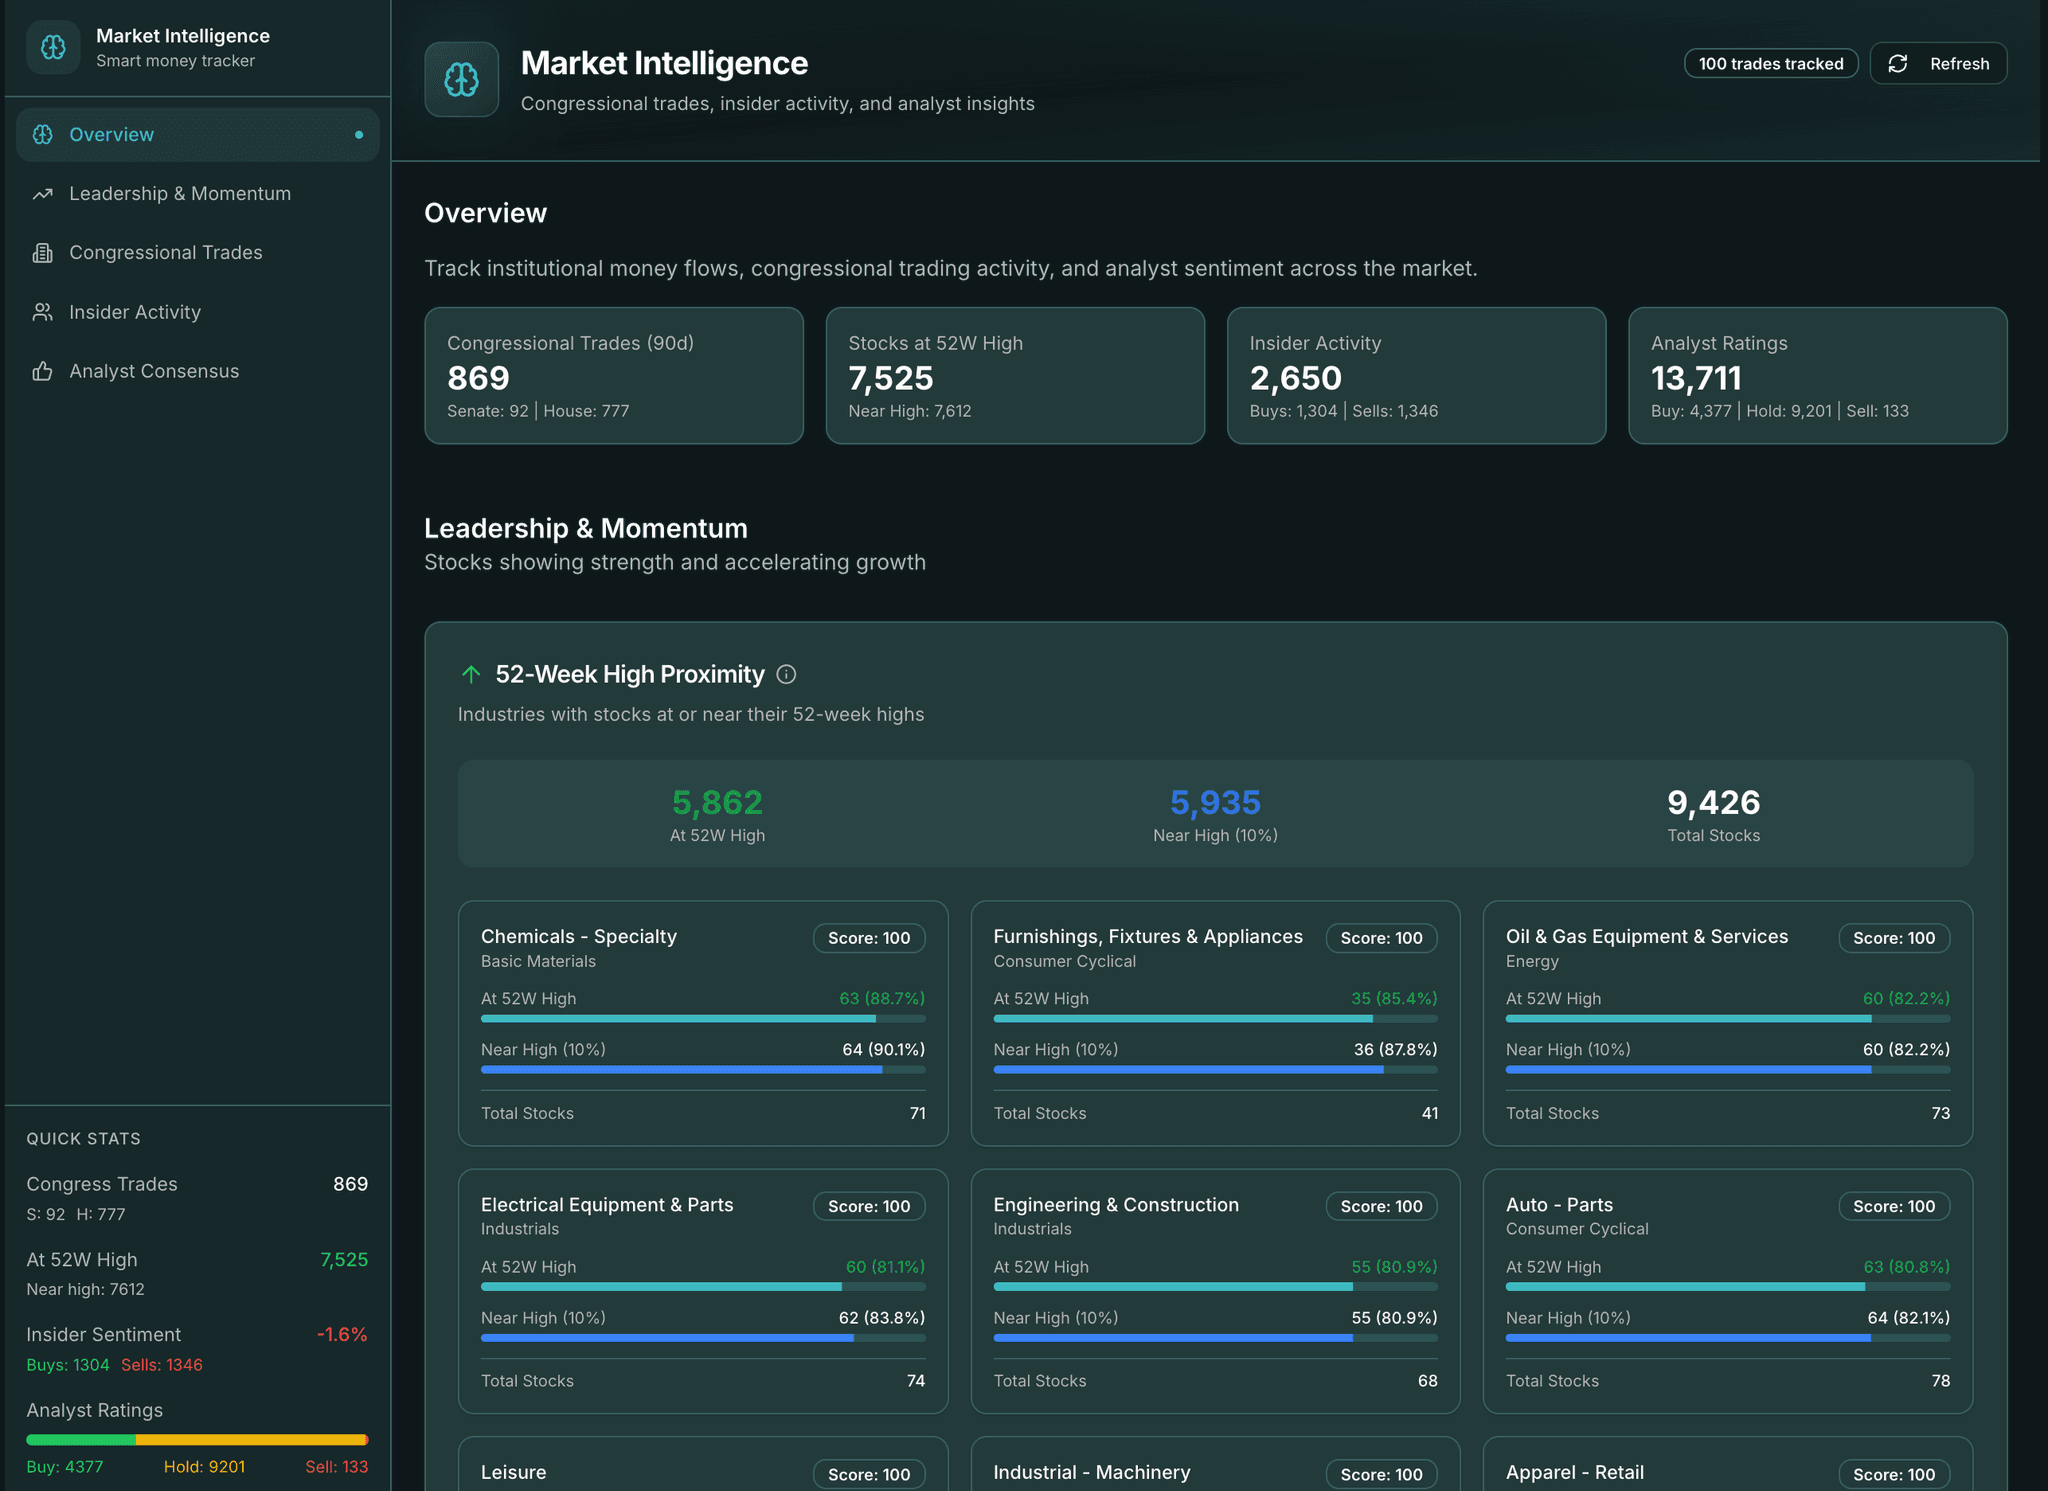Click the Sells: 1346 text
This screenshot has height=1491, width=2048.
pos(162,1365)
